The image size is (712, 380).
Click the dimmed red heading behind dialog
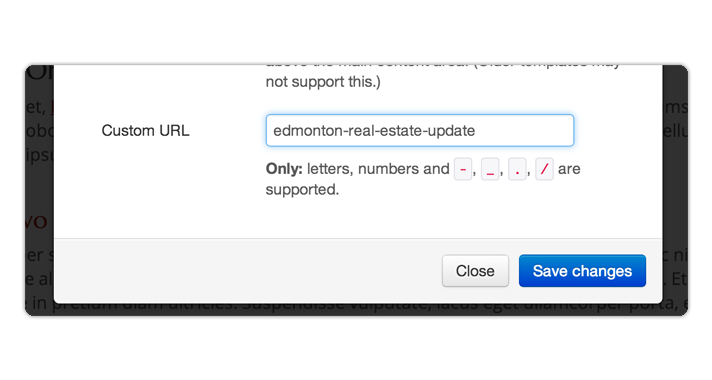37,221
